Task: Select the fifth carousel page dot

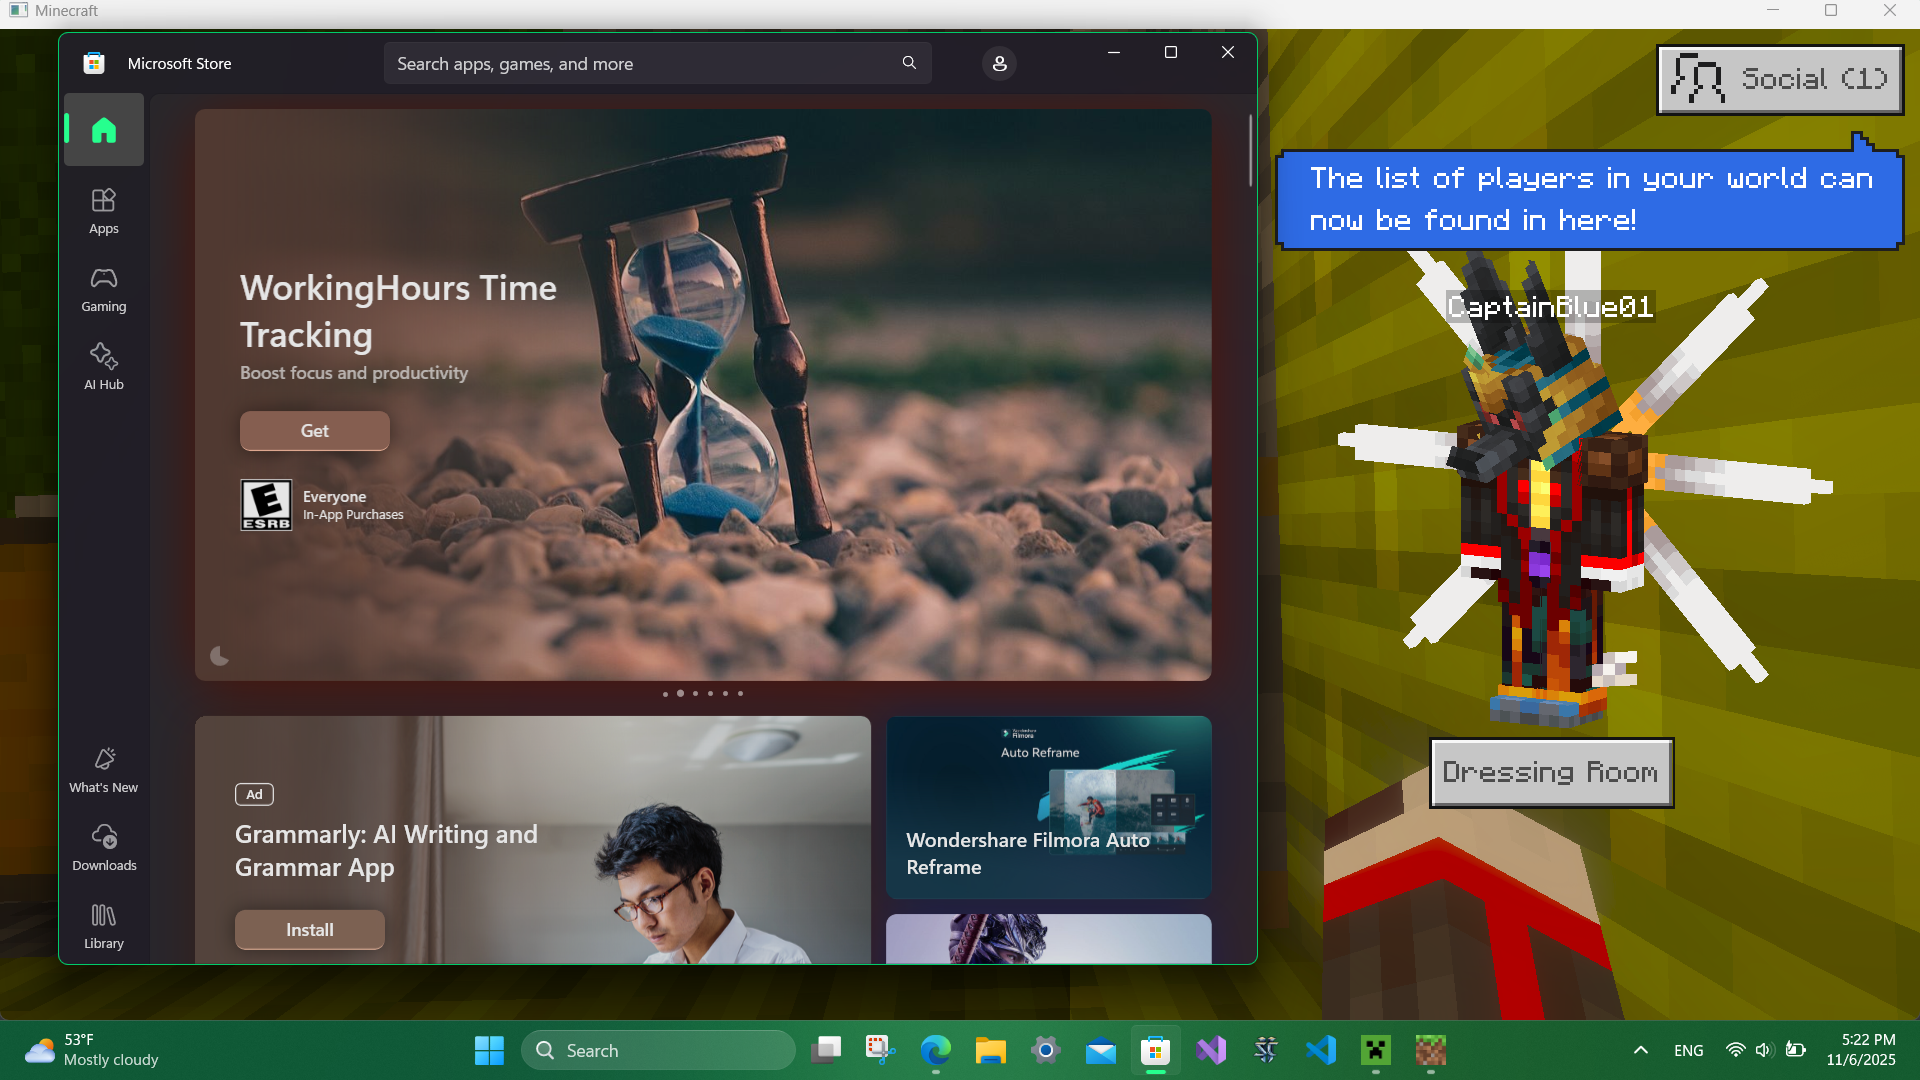Action: pos(726,694)
